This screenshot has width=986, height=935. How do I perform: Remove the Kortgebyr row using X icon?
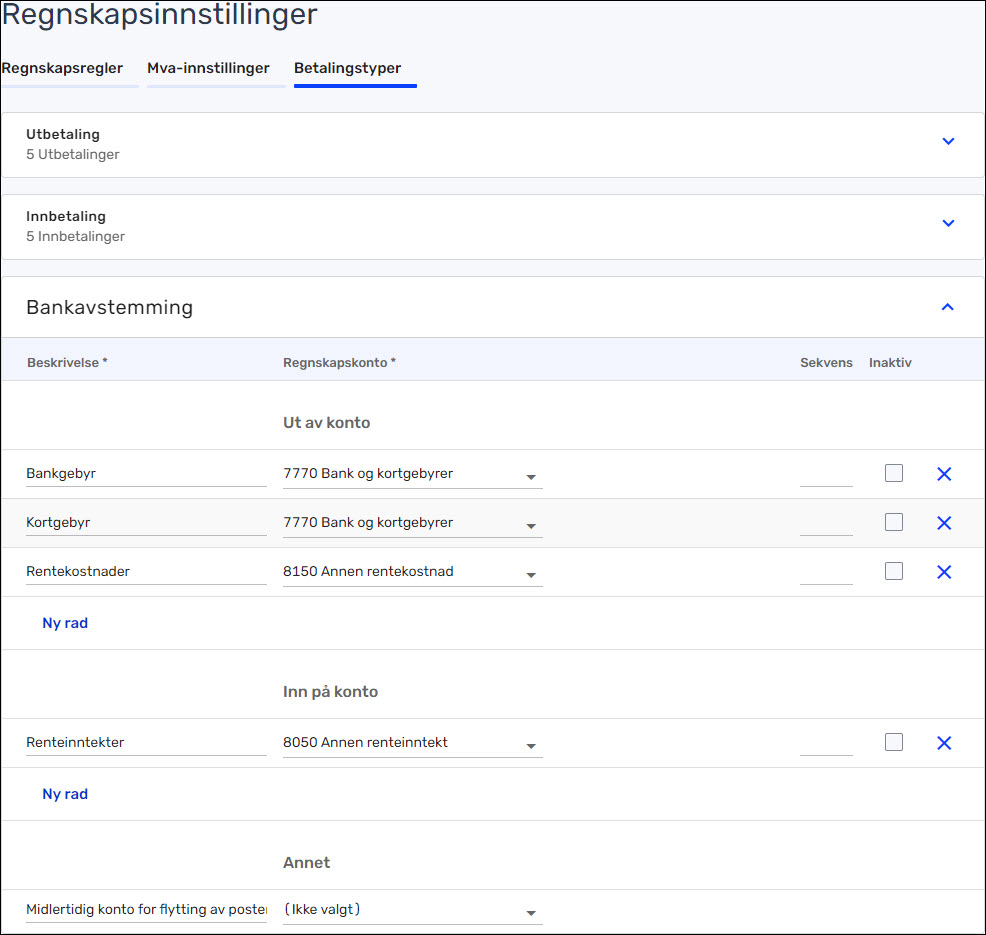[943, 523]
